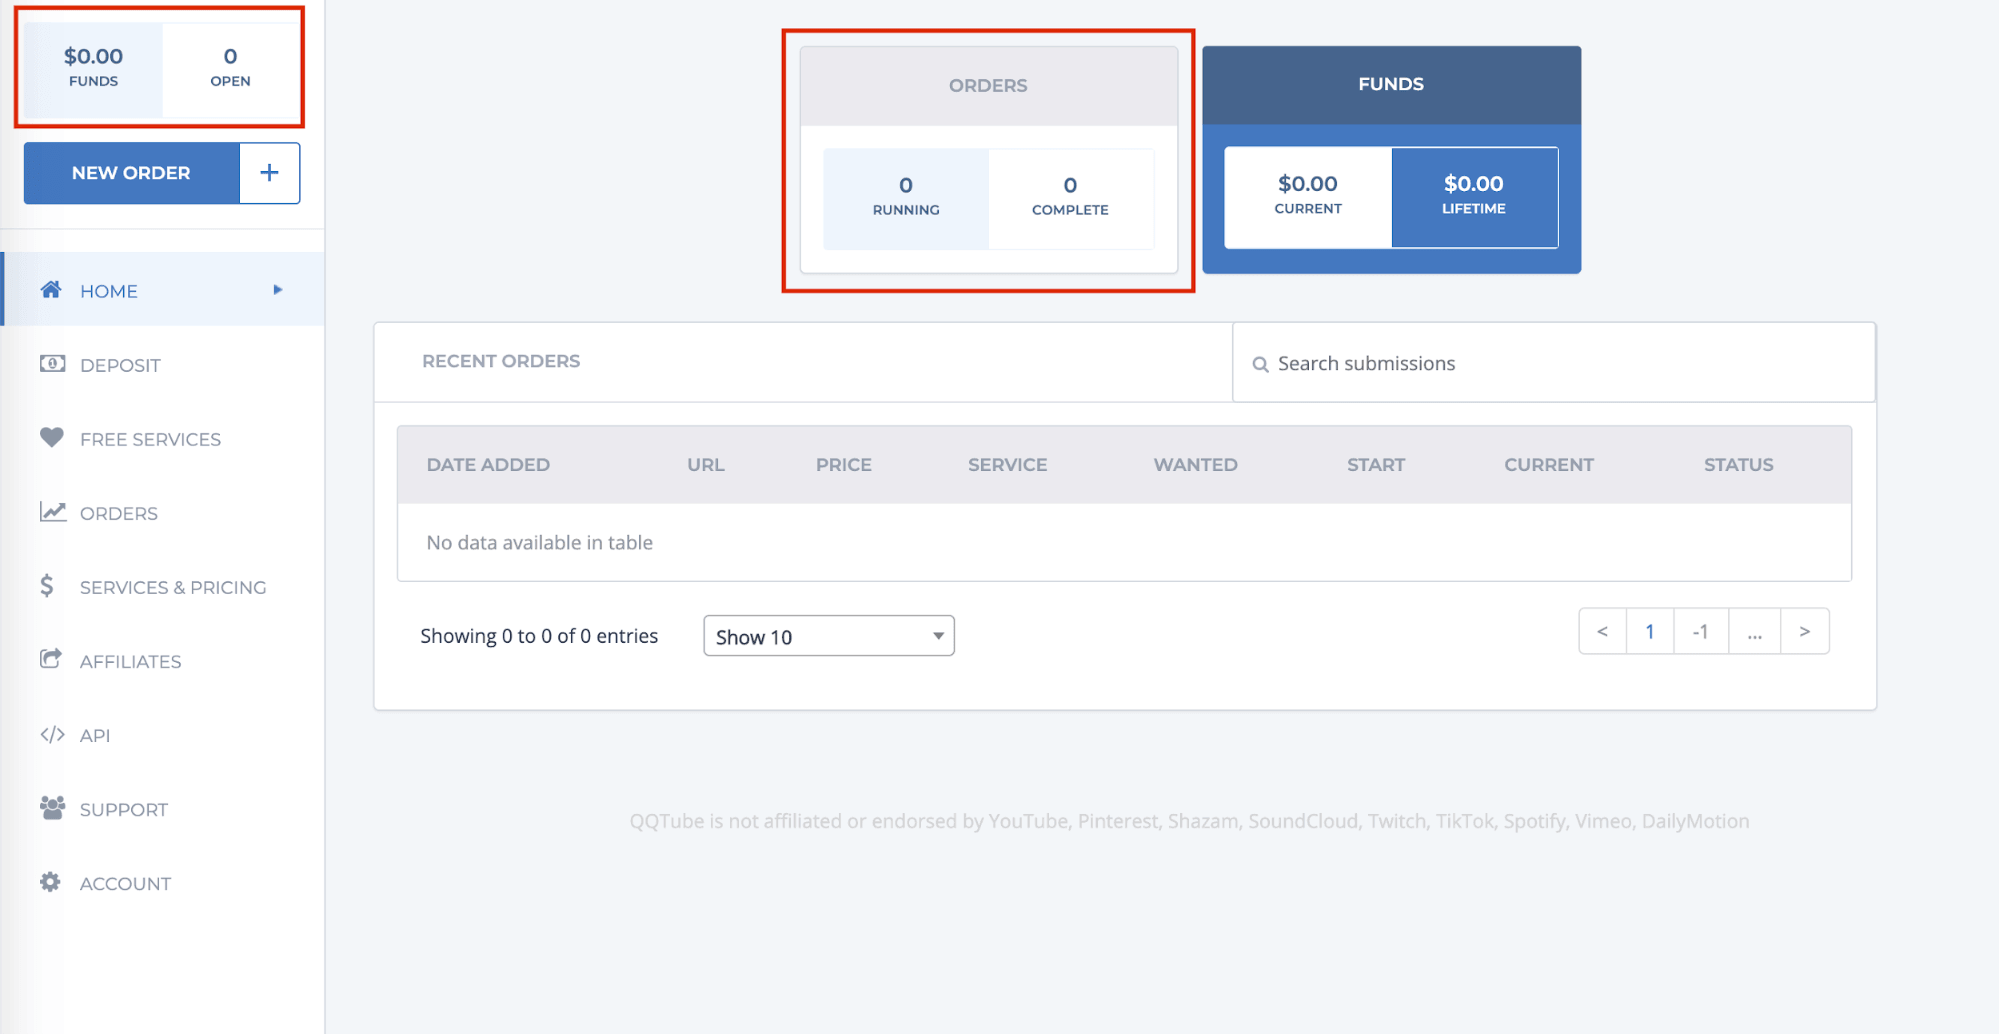
Task: Open the Show 10 entries dropdown
Action: click(829, 636)
